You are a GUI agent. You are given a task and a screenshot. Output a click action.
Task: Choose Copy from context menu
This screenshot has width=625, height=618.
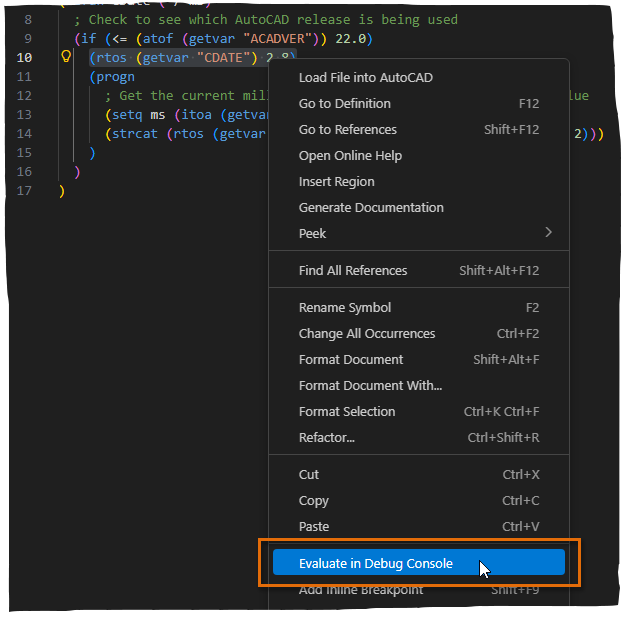click(x=313, y=500)
